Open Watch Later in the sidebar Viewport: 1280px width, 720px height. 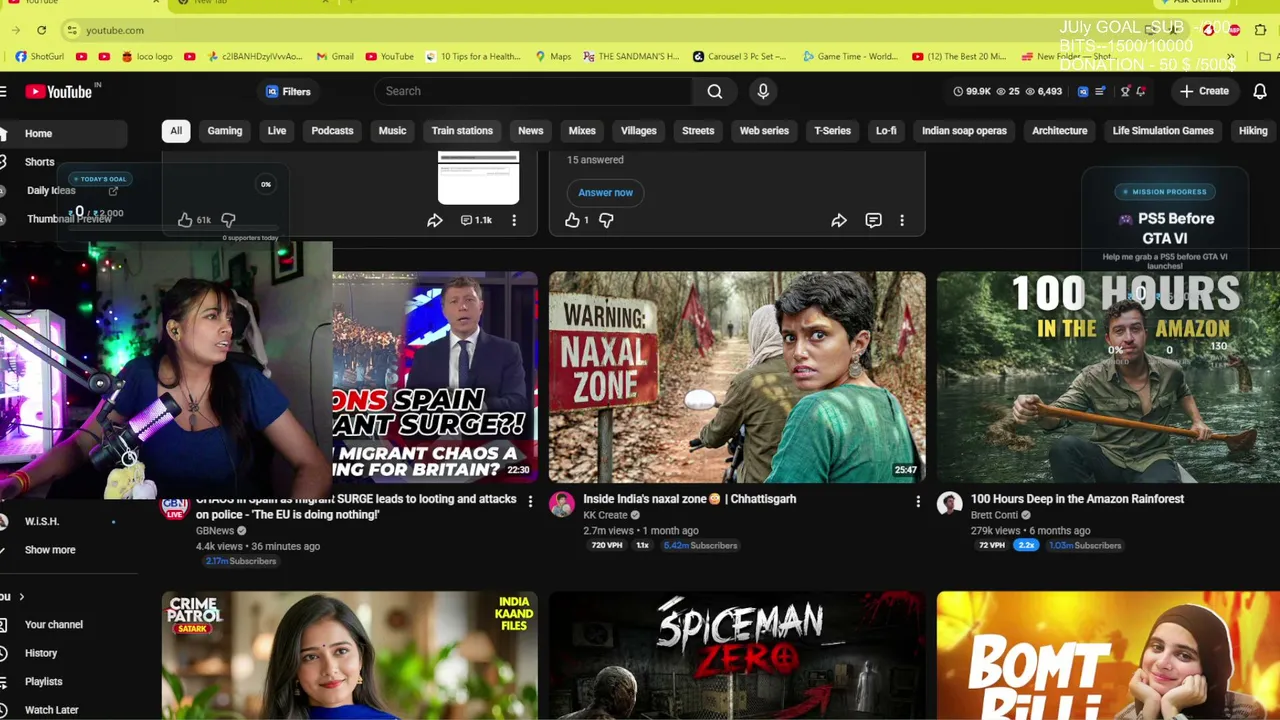click(64, 710)
